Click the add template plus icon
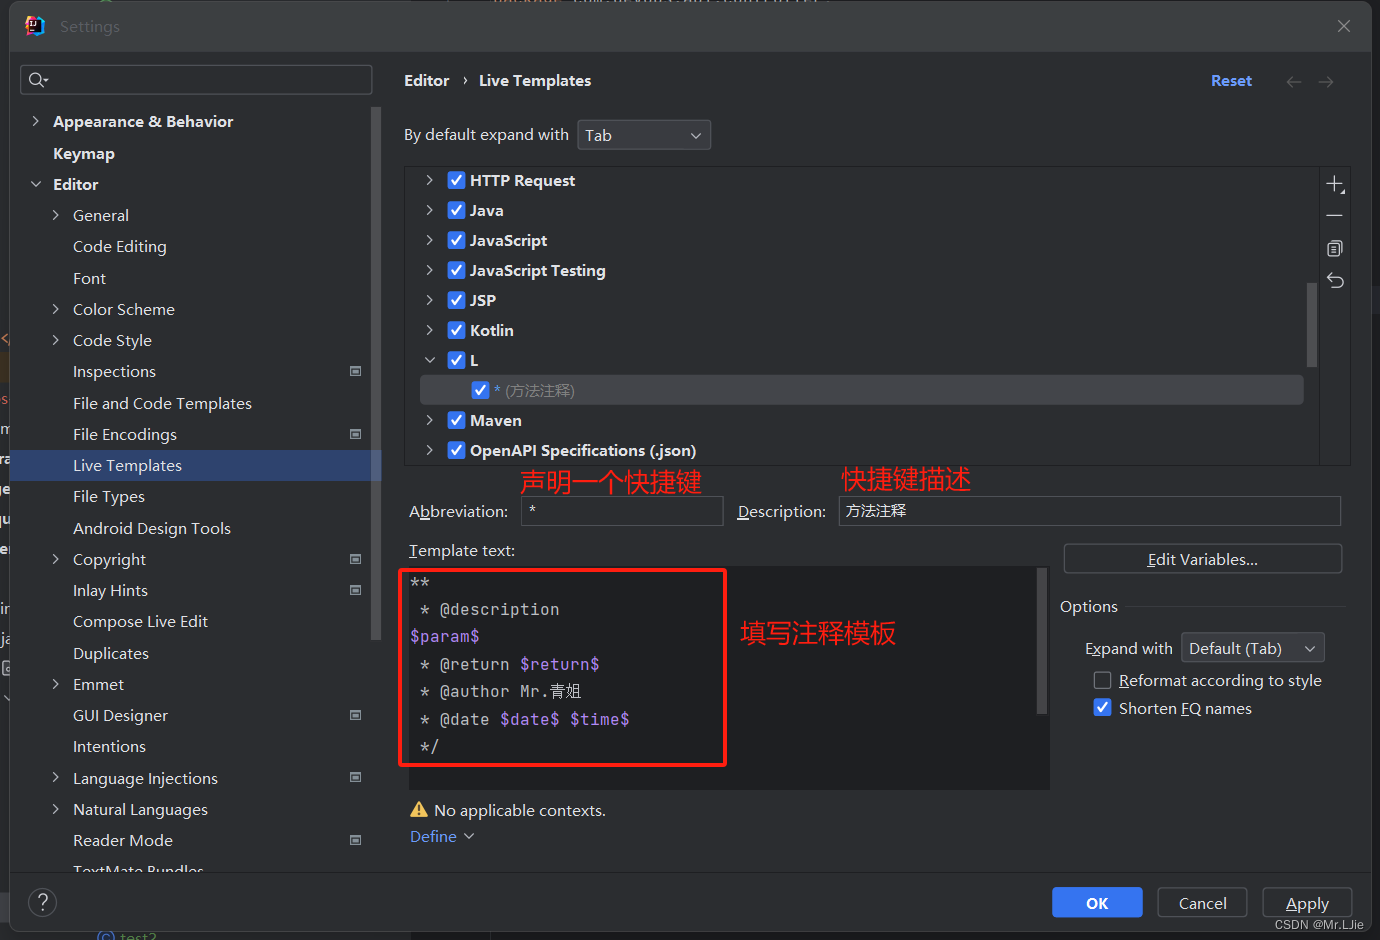Image resolution: width=1380 pixels, height=940 pixels. [1335, 185]
